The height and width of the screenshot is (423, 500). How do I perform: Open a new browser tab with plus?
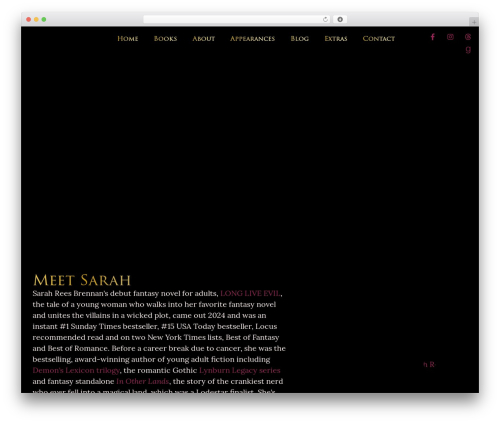(474, 22)
